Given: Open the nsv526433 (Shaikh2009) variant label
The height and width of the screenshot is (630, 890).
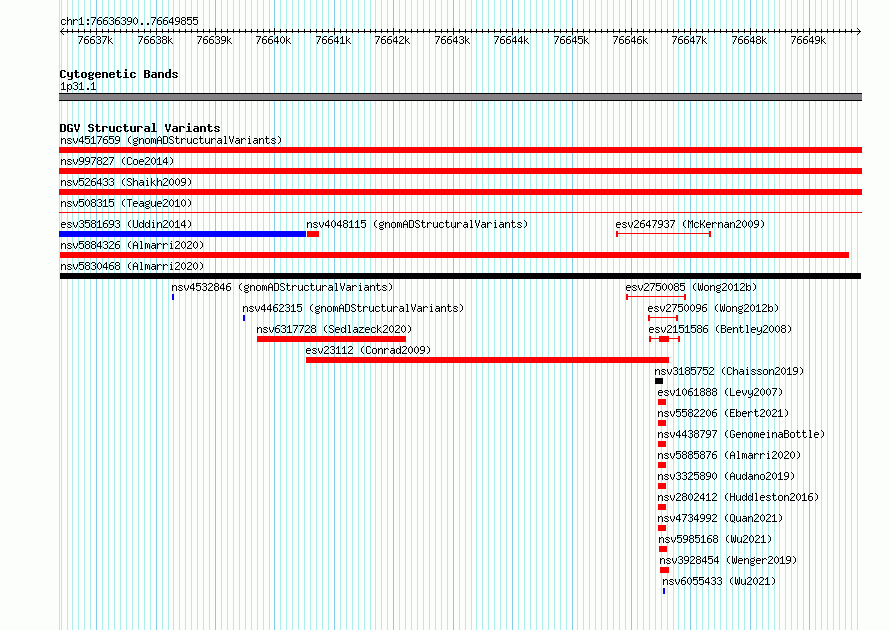Looking at the screenshot, I should (126, 182).
